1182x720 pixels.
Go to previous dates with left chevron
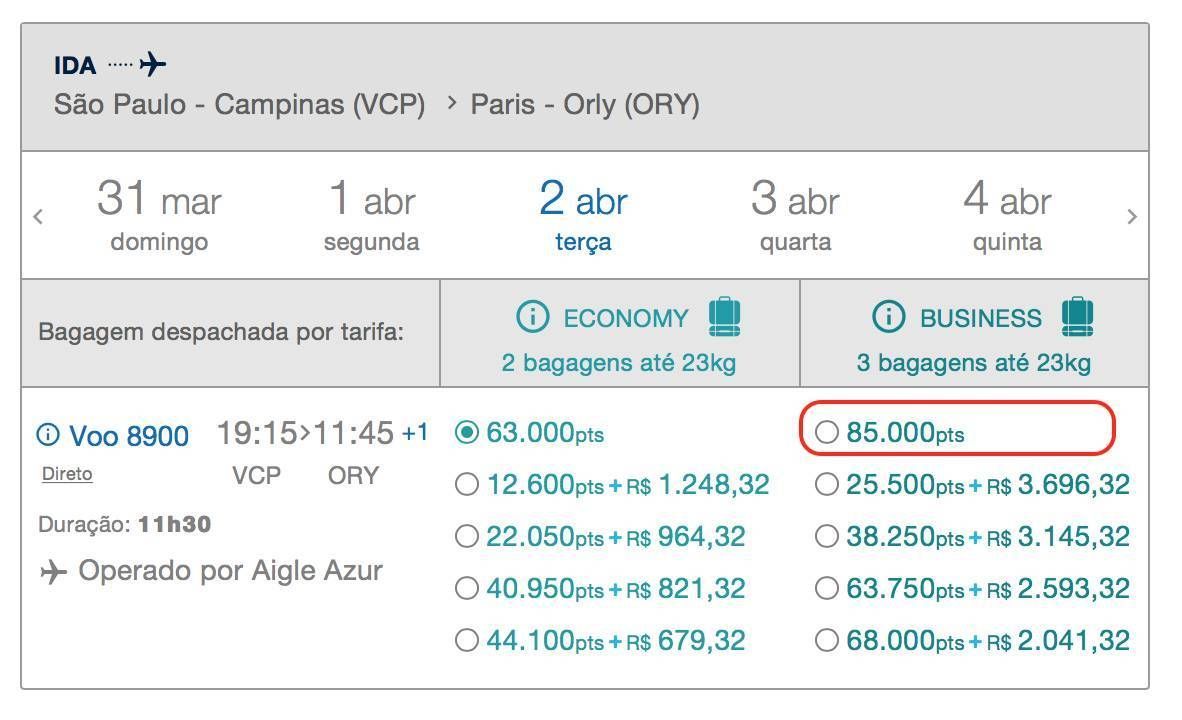[38, 217]
